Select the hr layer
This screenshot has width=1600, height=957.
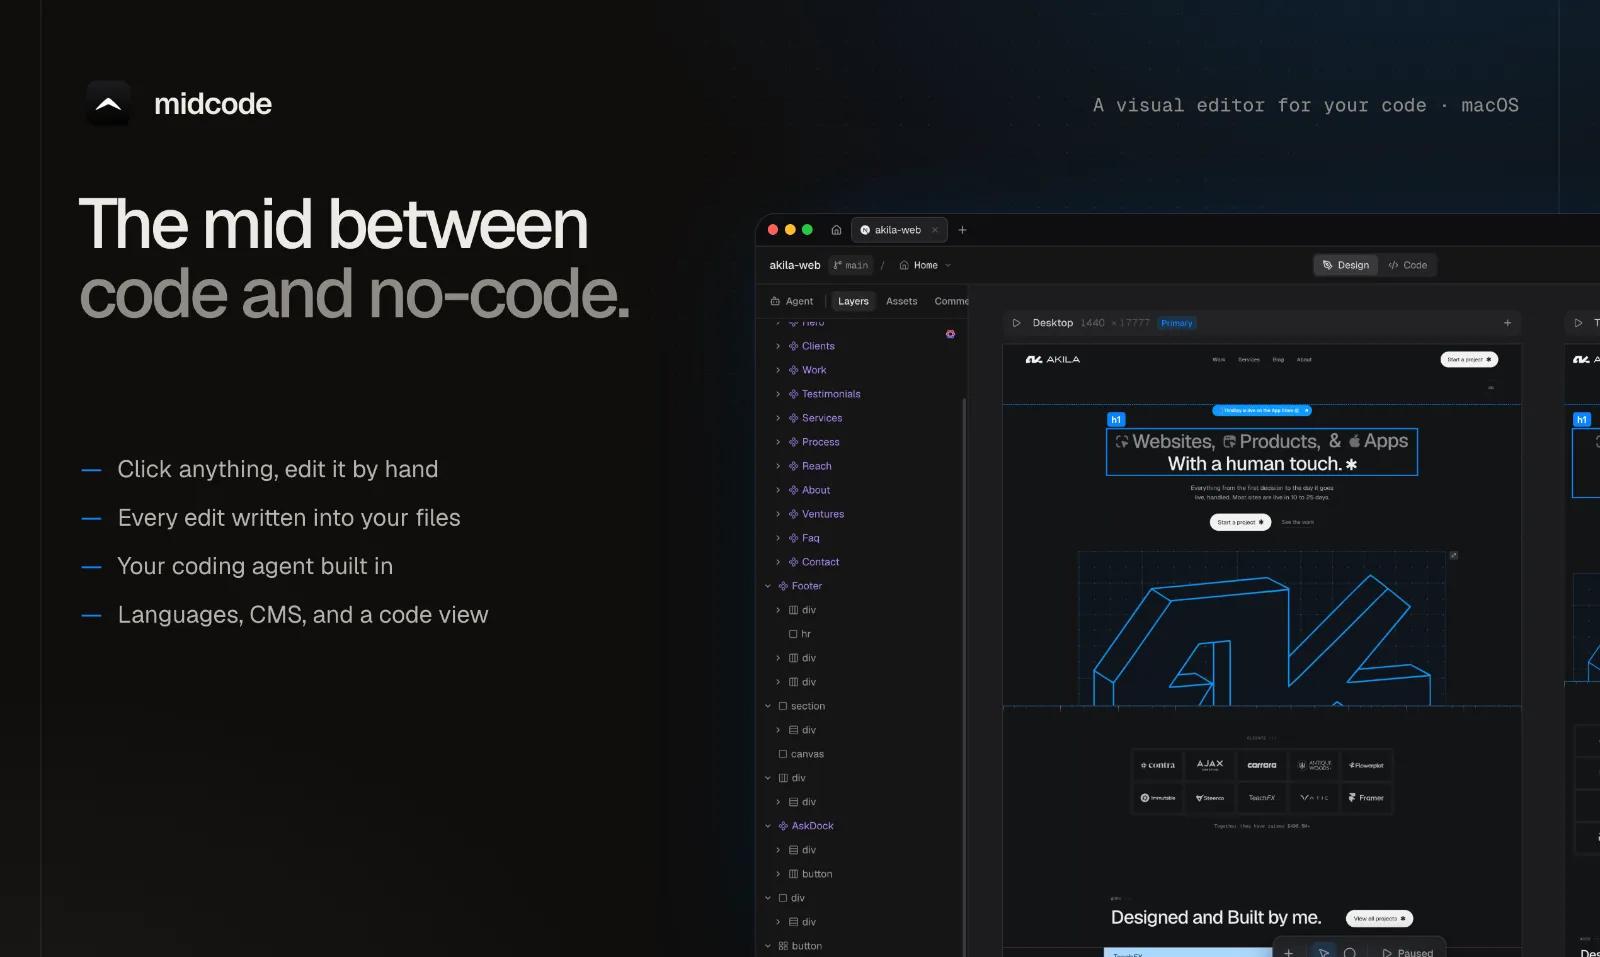[x=800, y=634]
